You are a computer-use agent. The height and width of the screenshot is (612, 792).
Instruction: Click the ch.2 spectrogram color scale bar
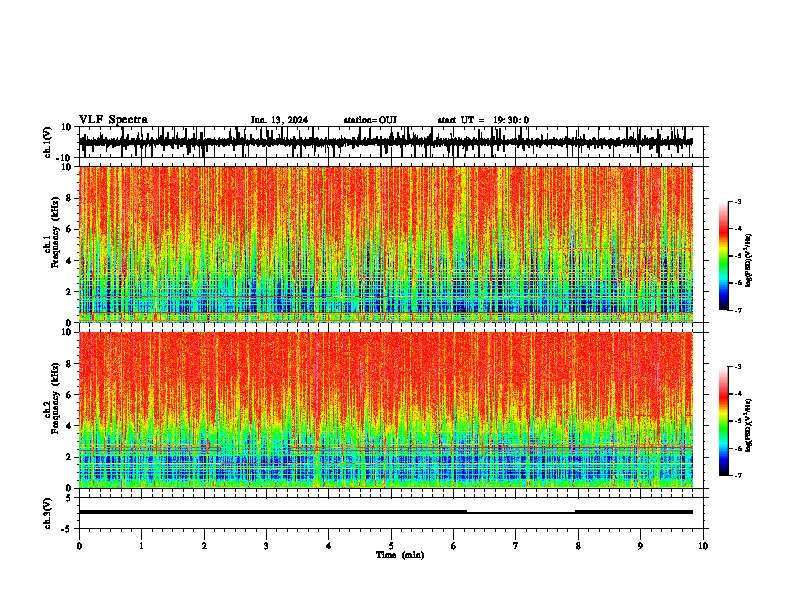click(x=724, y=421)
